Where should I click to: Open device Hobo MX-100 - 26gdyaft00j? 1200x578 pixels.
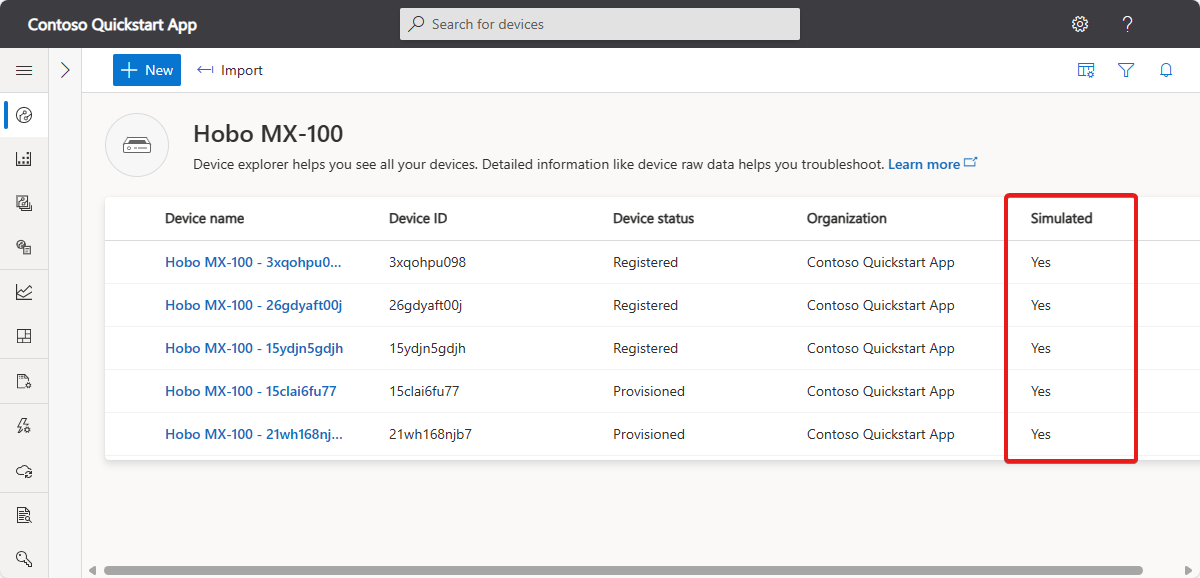click(x=254, y=305)
